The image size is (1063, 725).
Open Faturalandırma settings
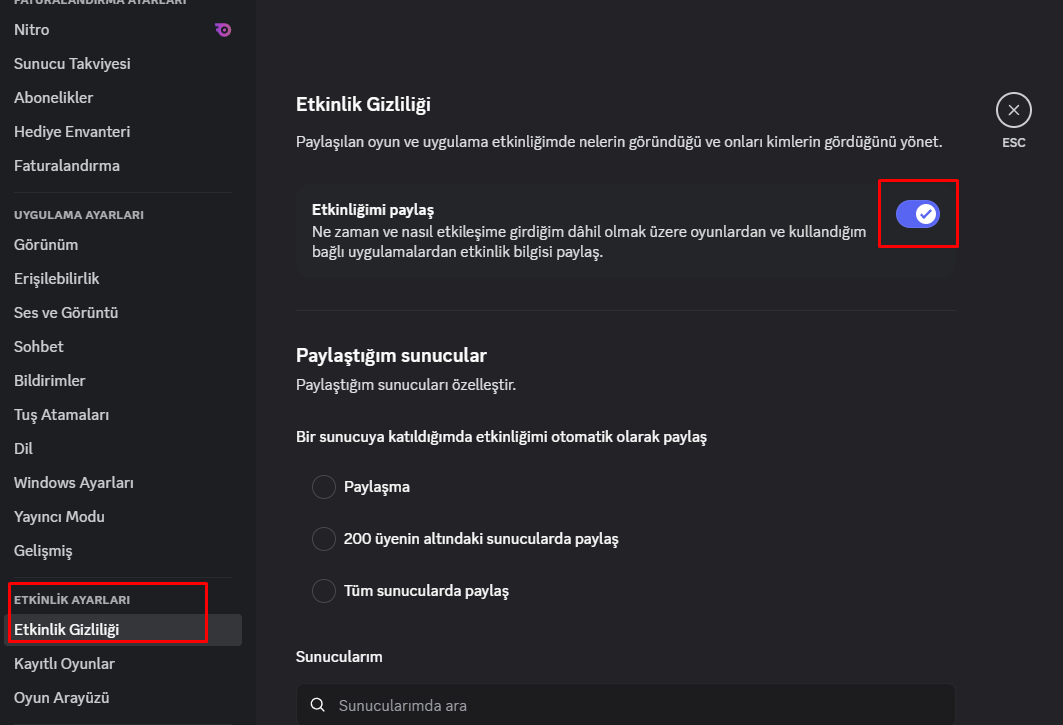[x=67, y=166]
